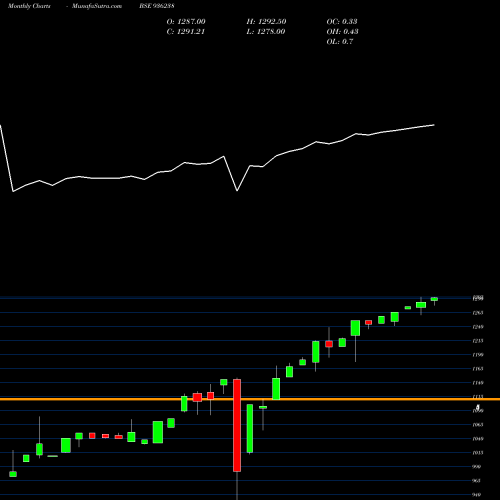
Task: Click the 1033 price axis label
Action: point(478,453)
